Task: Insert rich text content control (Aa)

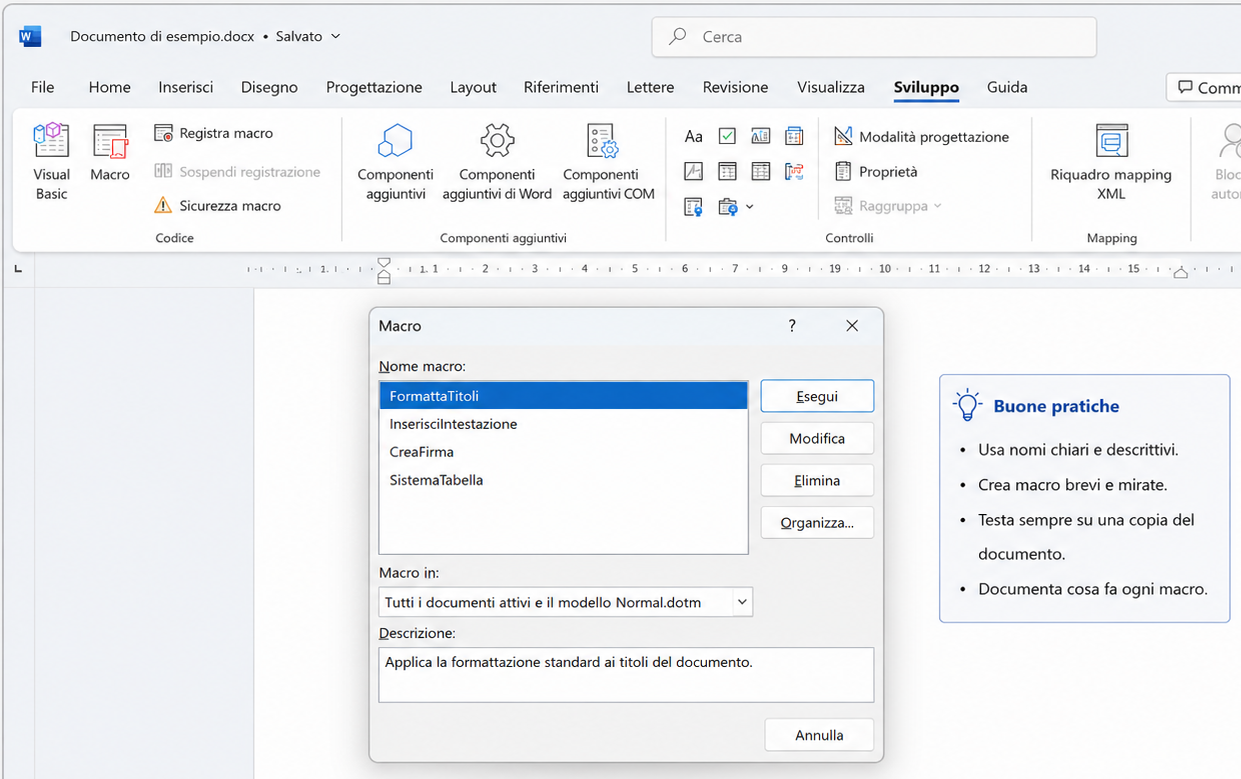Action: coord(694,136)
